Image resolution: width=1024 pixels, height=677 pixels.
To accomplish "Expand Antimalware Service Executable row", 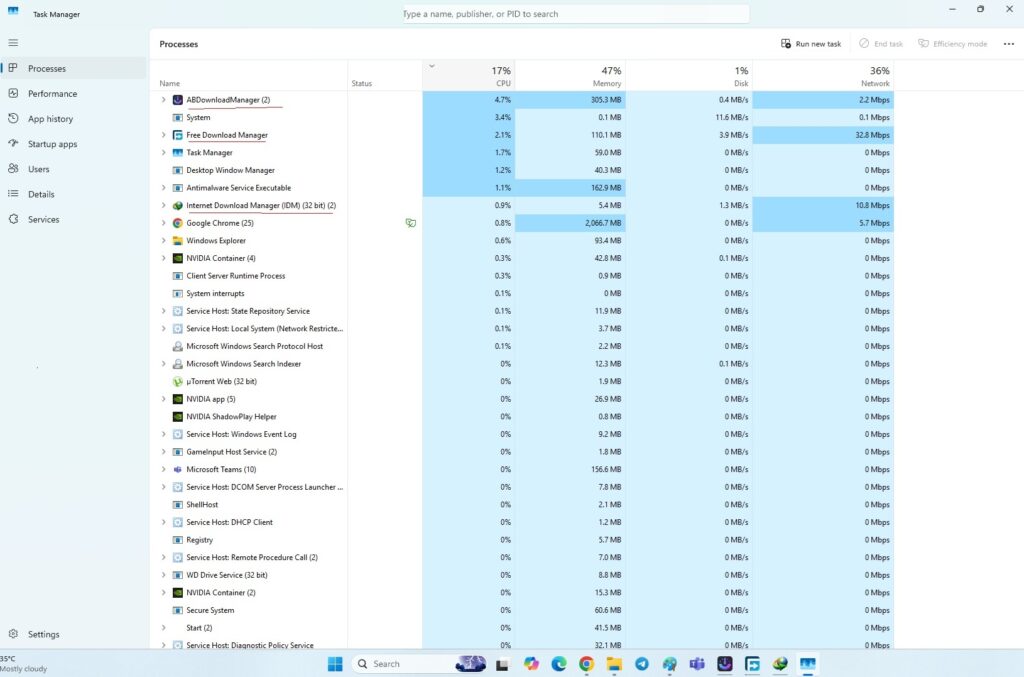I will (163, 188).
